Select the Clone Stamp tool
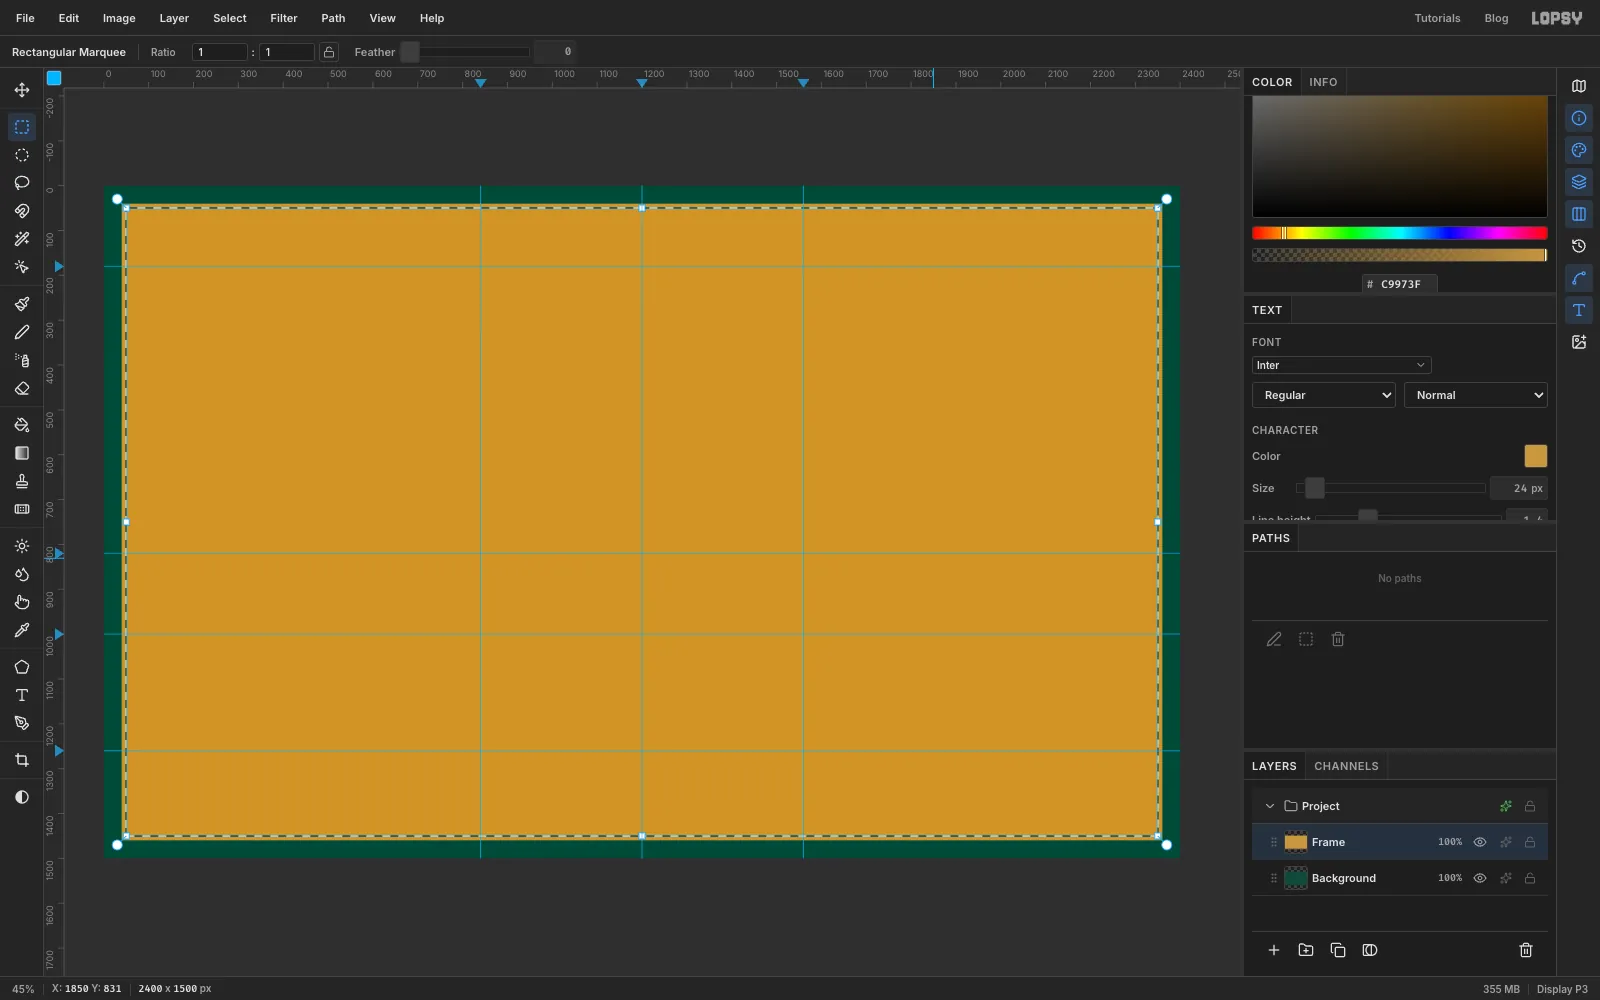The height and width of the screenshot is (1000, 1600). (22, 481)
